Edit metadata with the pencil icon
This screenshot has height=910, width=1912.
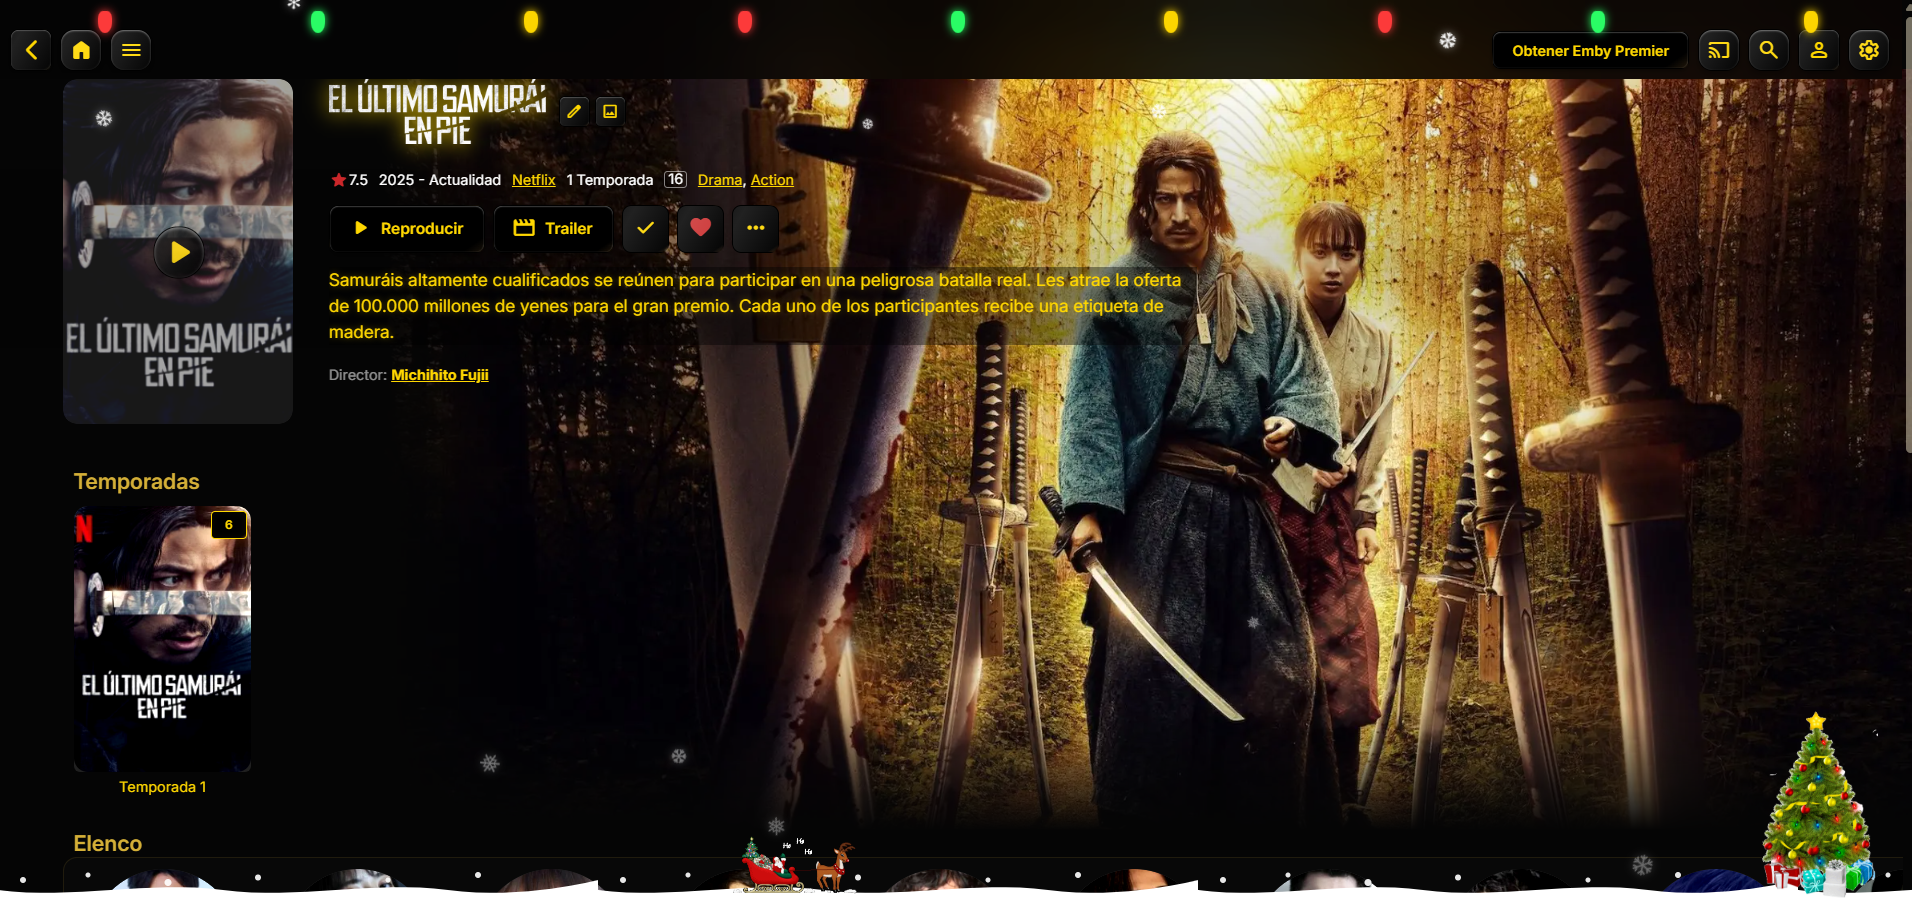click(x=574, y=111)
